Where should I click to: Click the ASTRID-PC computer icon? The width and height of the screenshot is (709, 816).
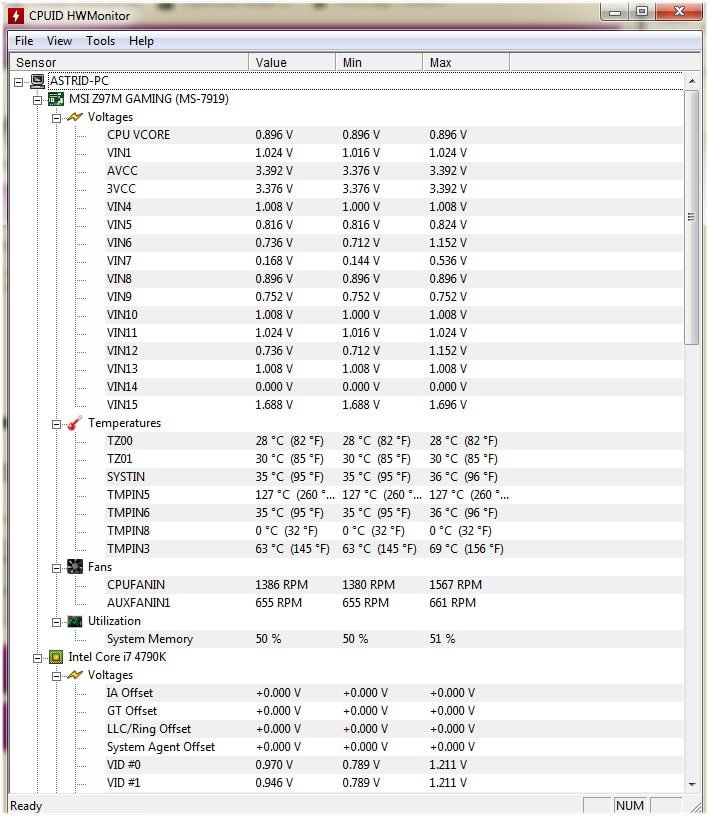click(x=37, y=81)
